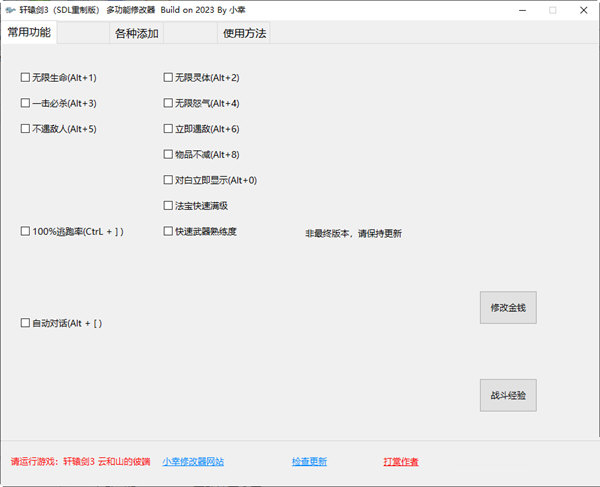Screen dimensions: 600x487
Task: Click 检查更新 link
Action: (309, 462)
